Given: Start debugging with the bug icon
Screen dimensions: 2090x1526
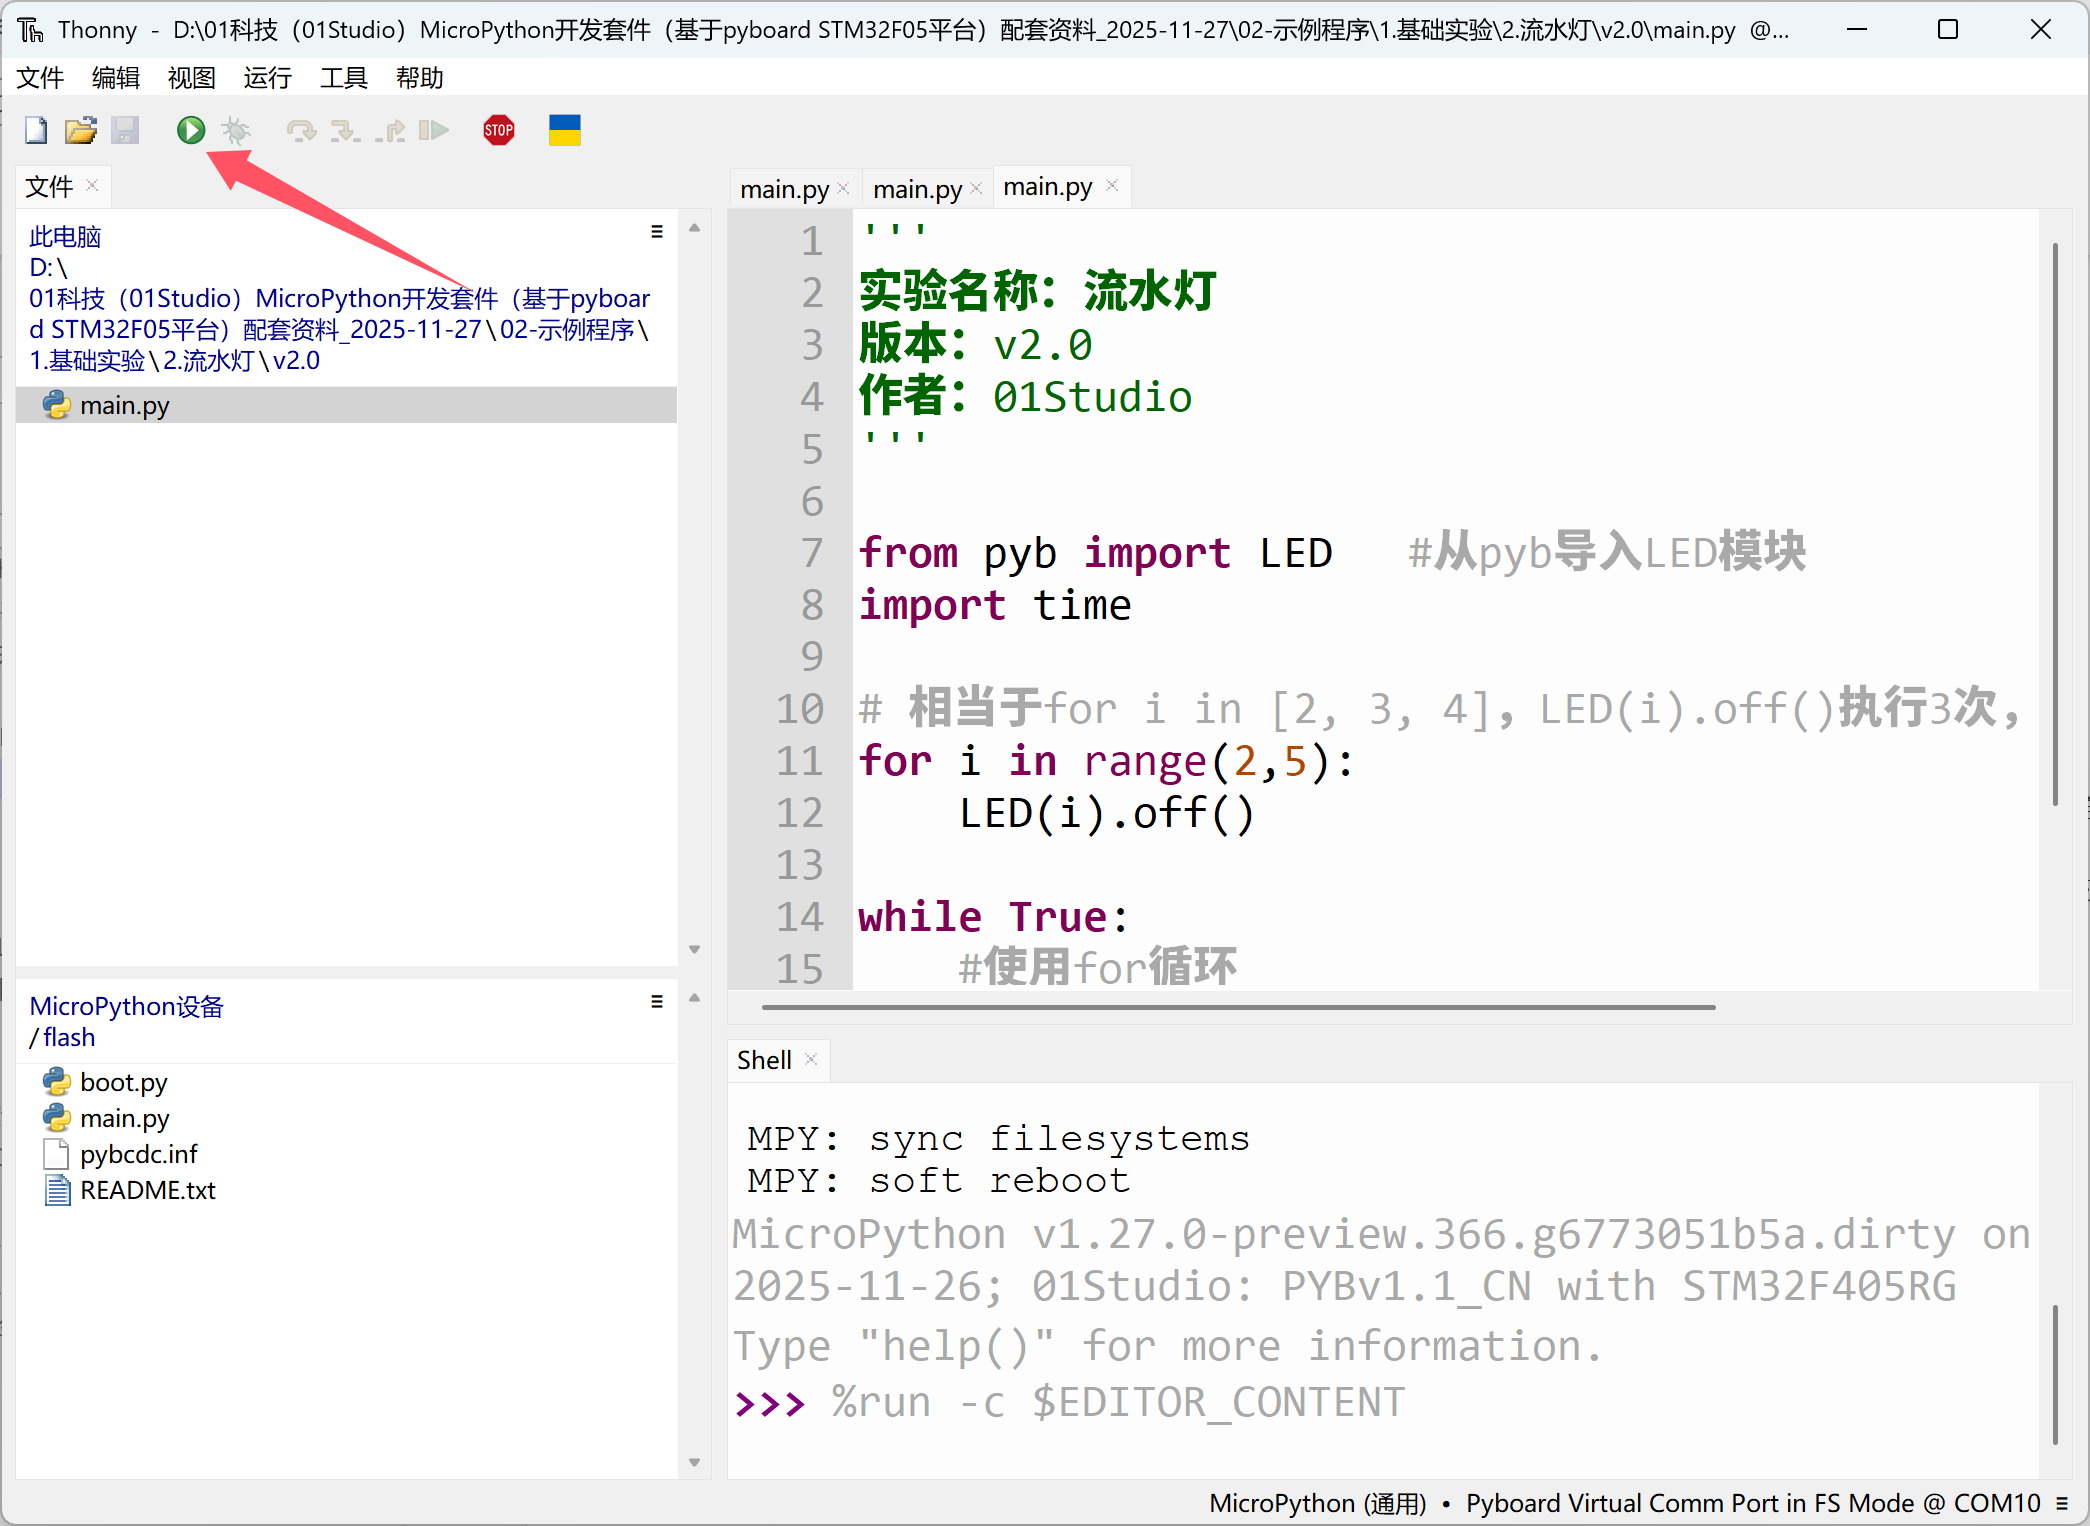Looking at the screenshot, I should coord(237,130).
